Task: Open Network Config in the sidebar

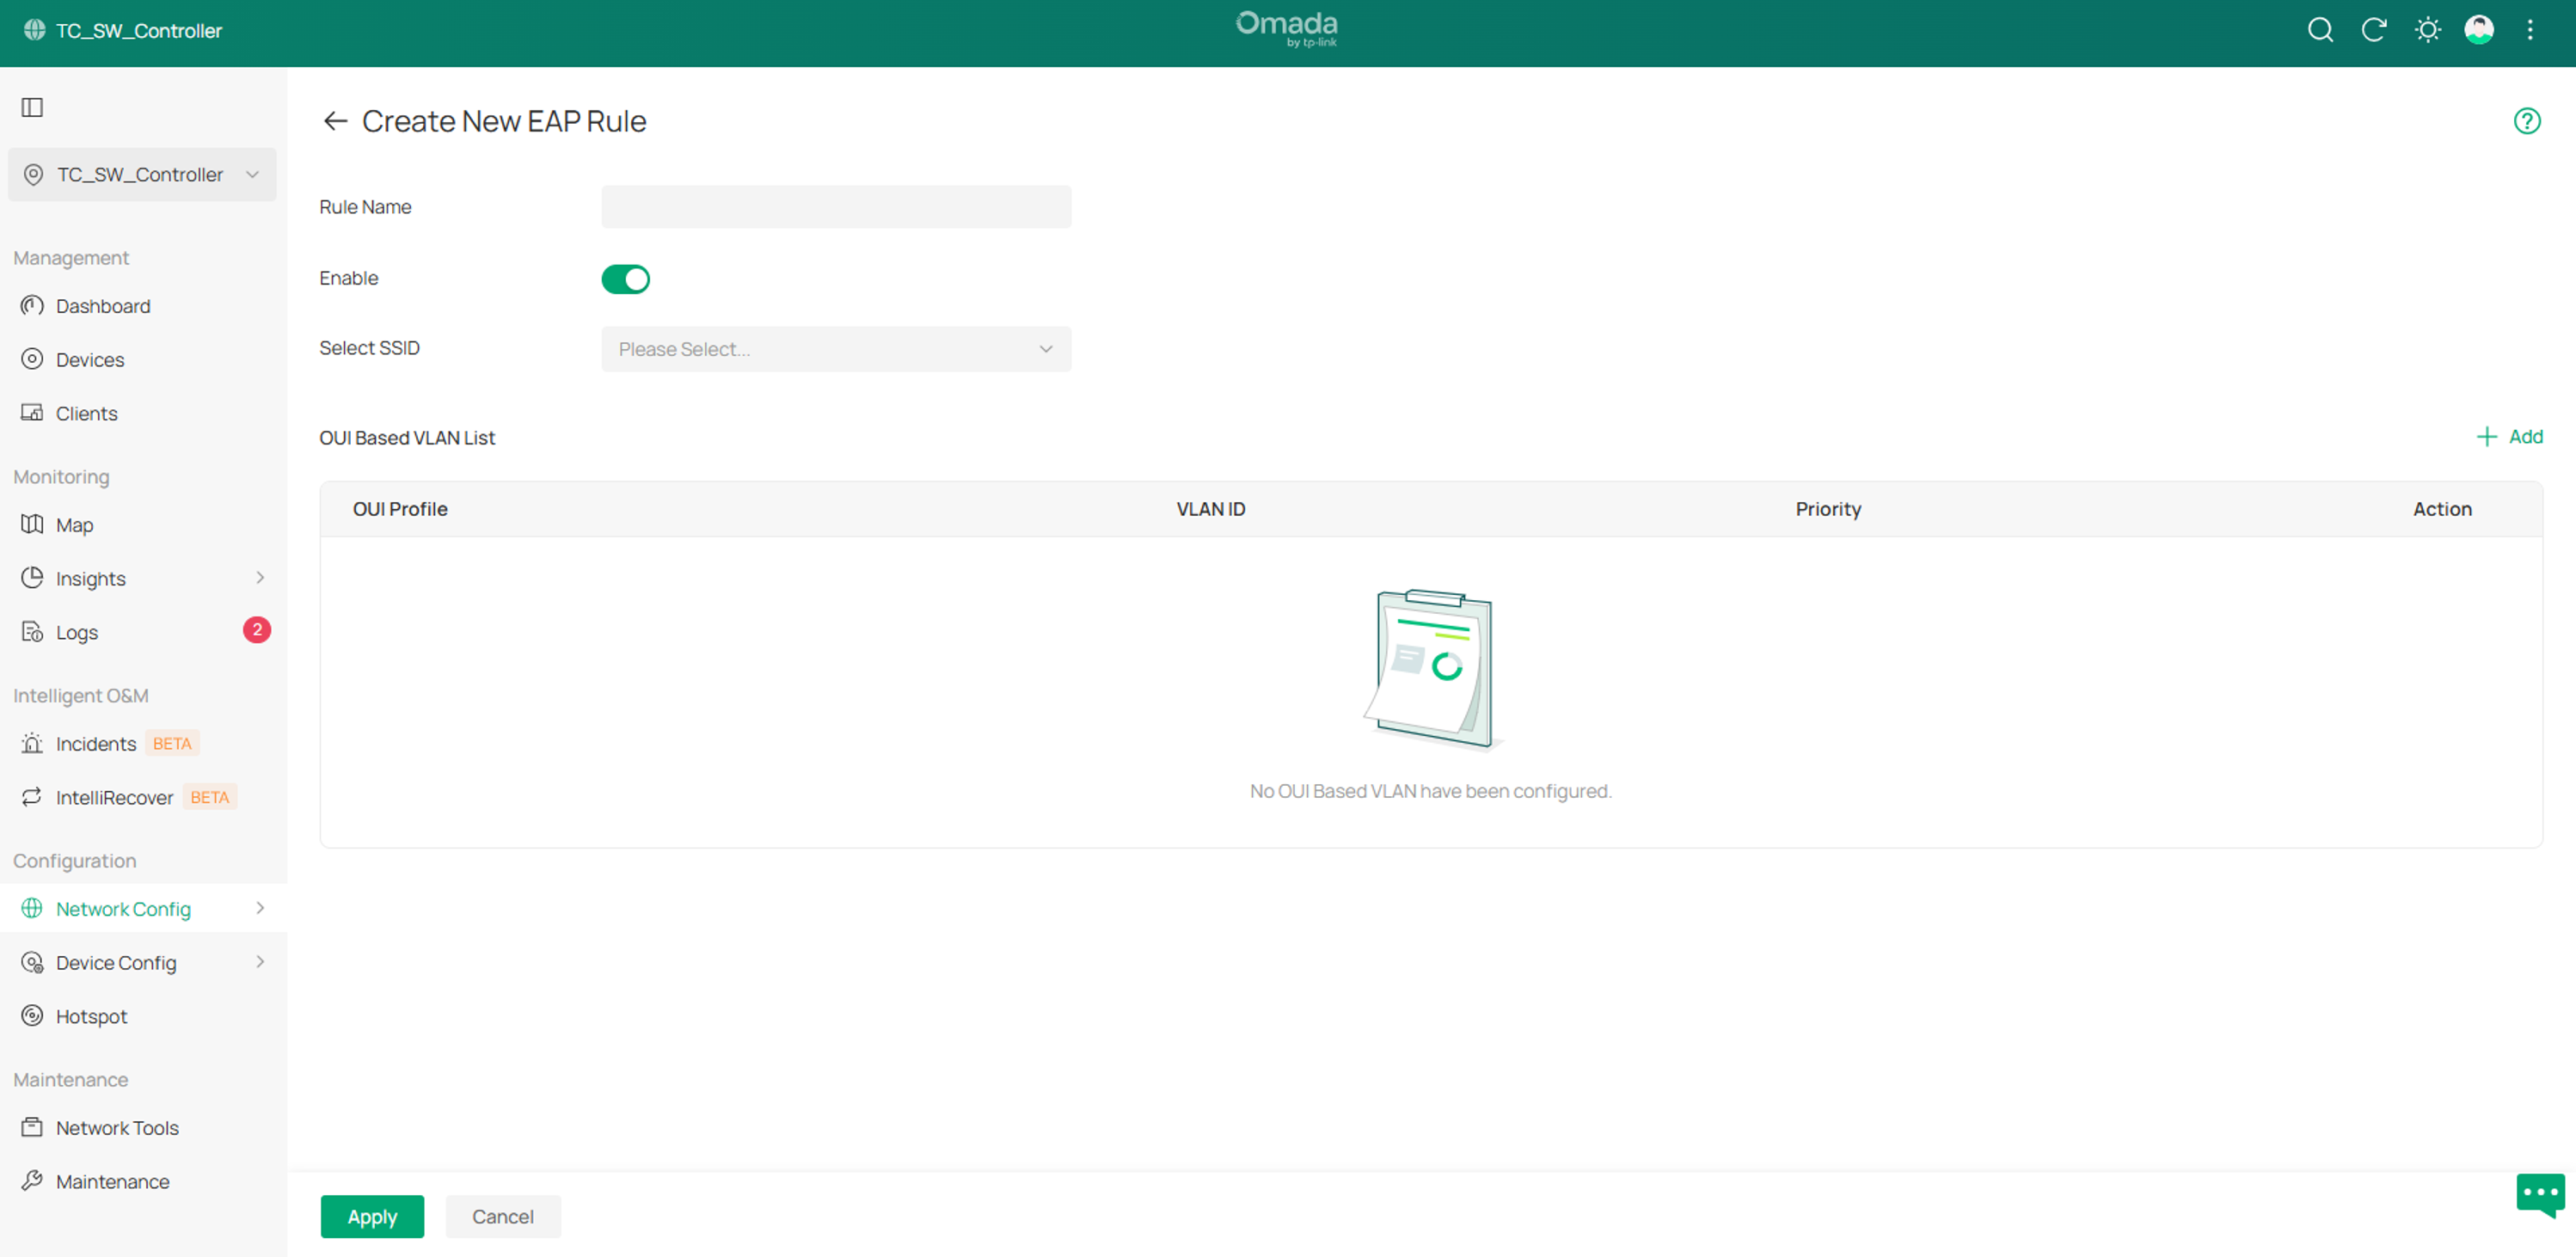Action: click(x=143, y=908)
